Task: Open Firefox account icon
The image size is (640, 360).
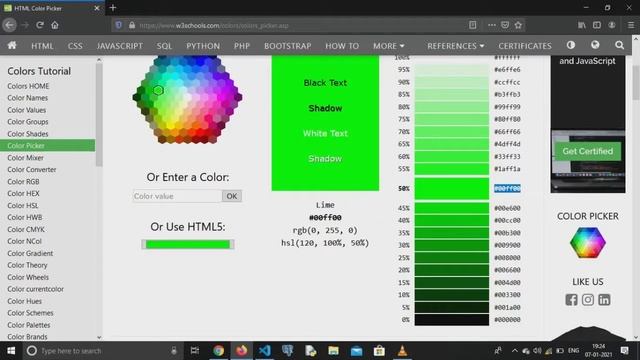Action: coord(611,25)
